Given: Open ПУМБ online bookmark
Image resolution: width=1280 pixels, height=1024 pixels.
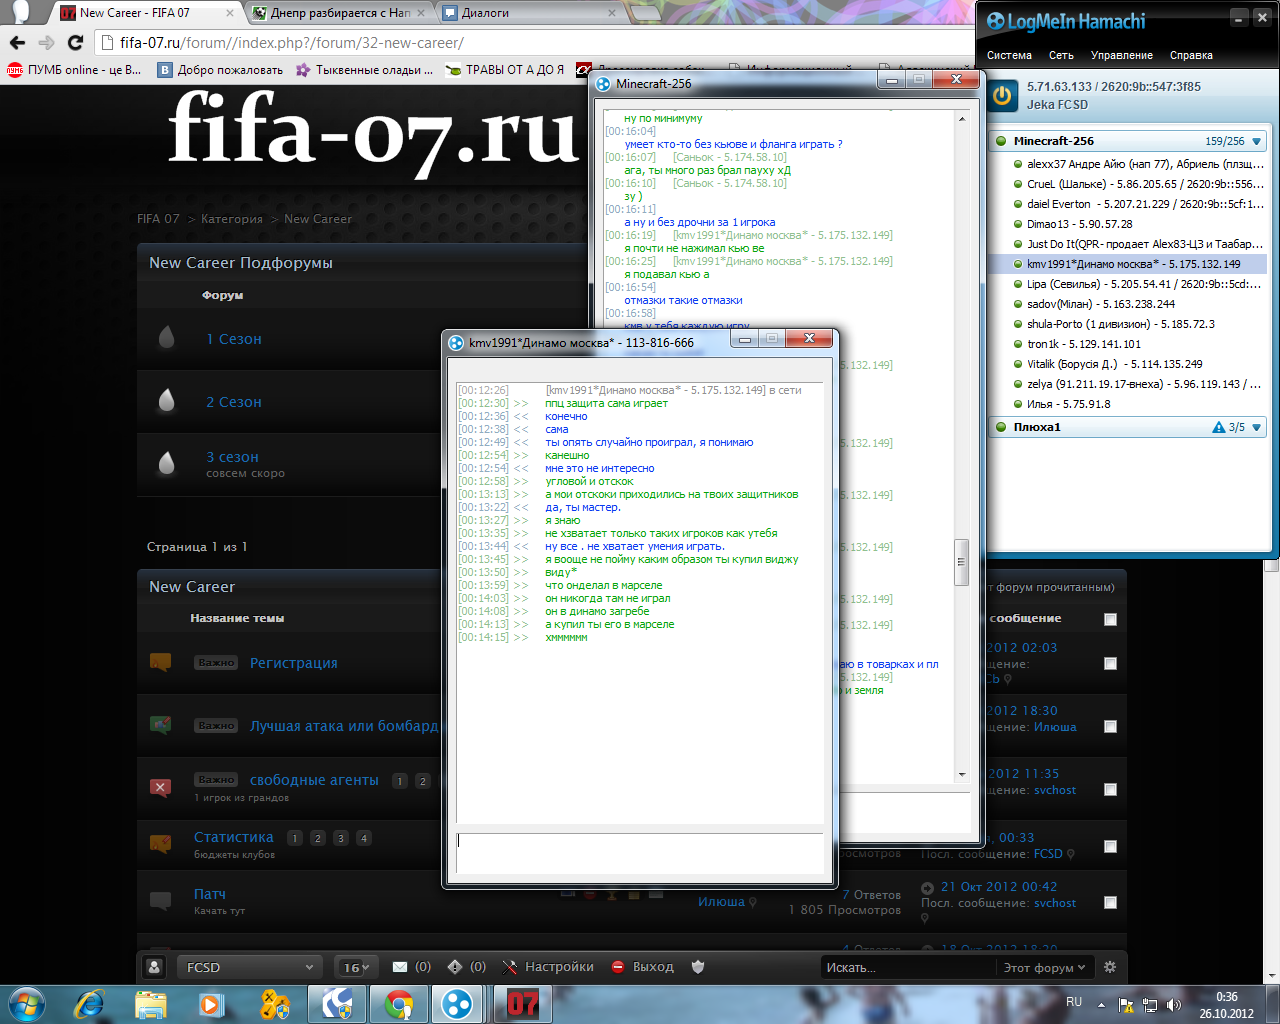Looking at the screenshot, I should (x=73, y=70).
